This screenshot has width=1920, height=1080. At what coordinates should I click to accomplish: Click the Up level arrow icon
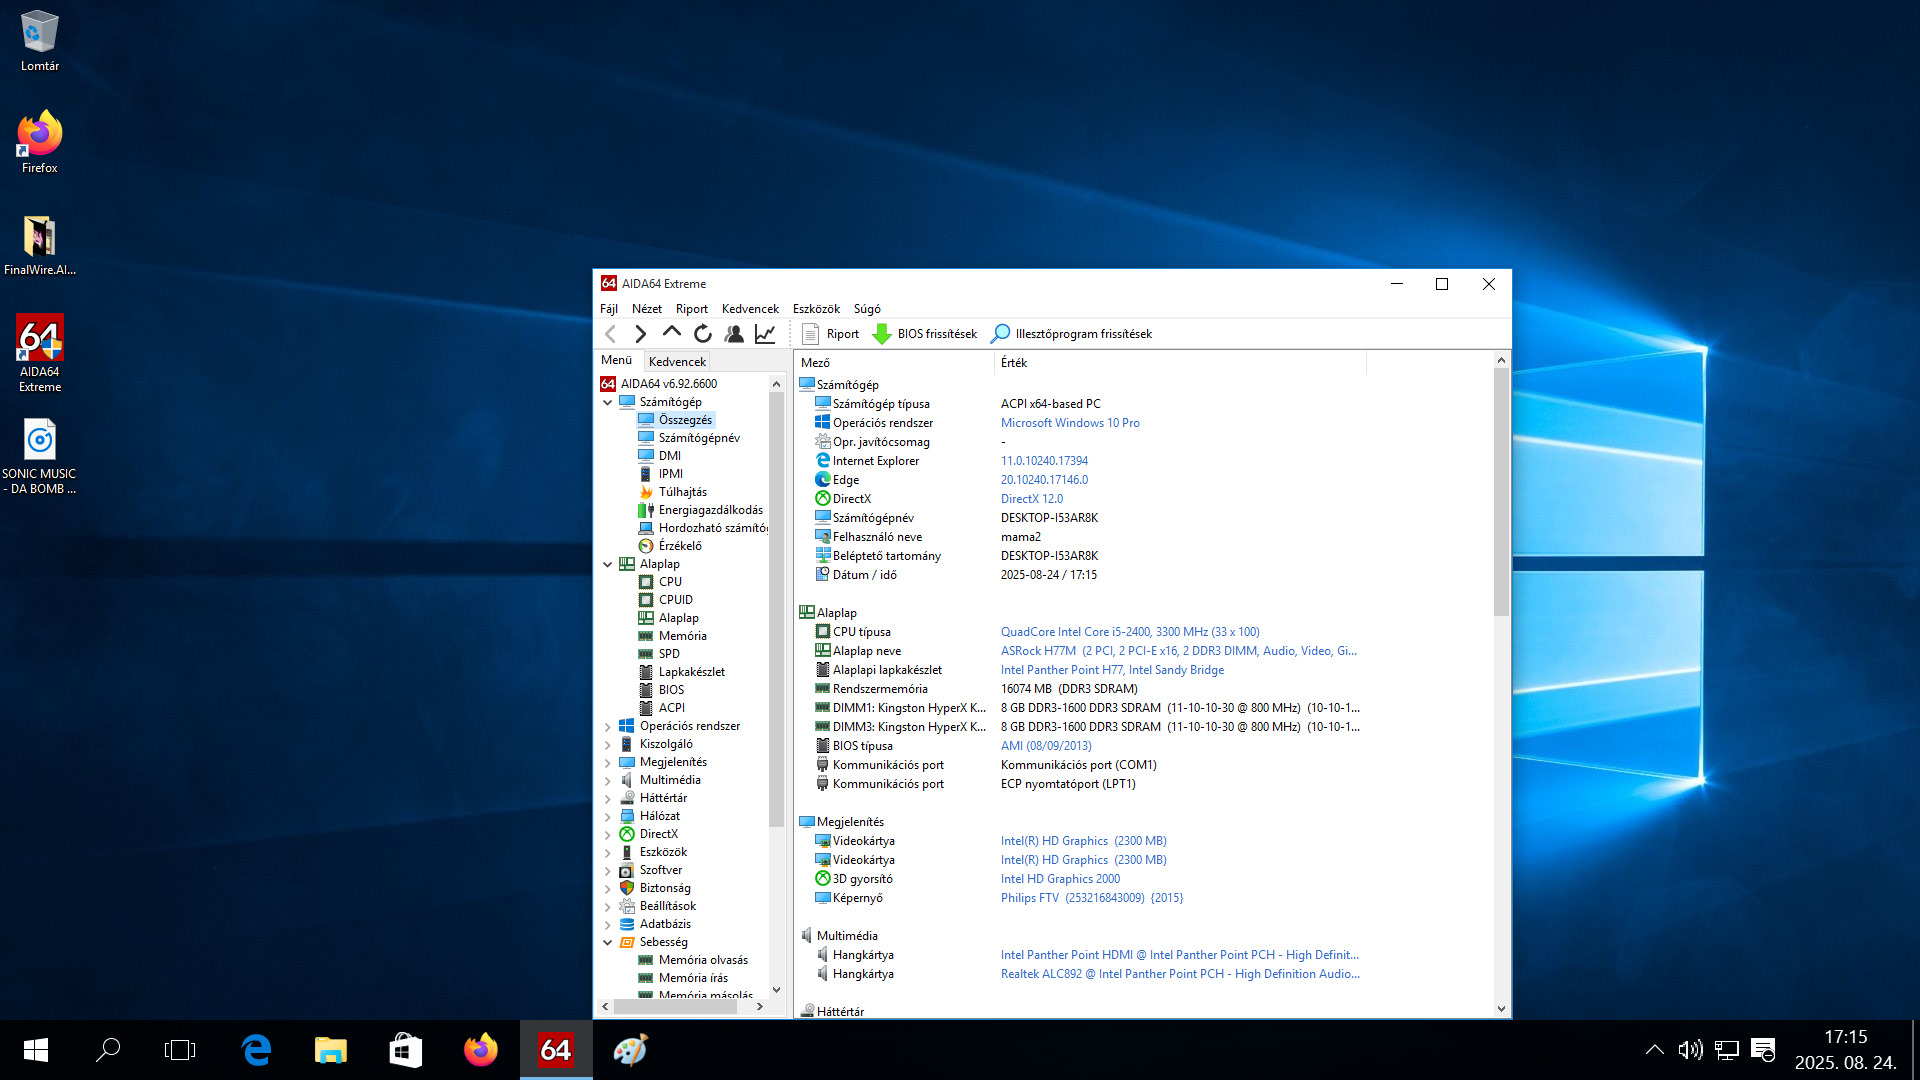pos(672,332)
